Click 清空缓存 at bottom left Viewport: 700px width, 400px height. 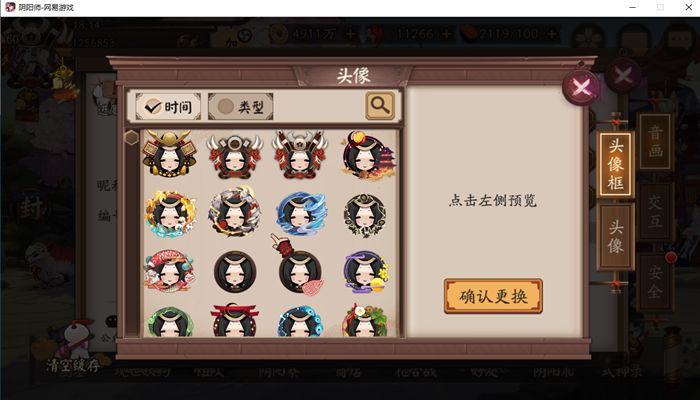(x=73, y=366)
